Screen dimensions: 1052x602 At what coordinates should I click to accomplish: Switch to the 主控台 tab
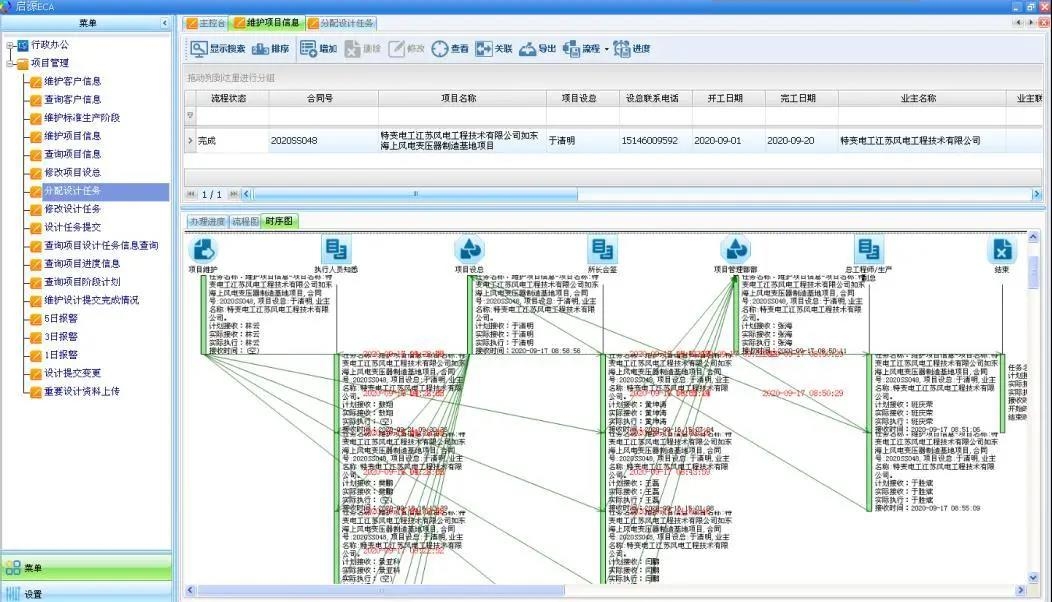point(207,22)
